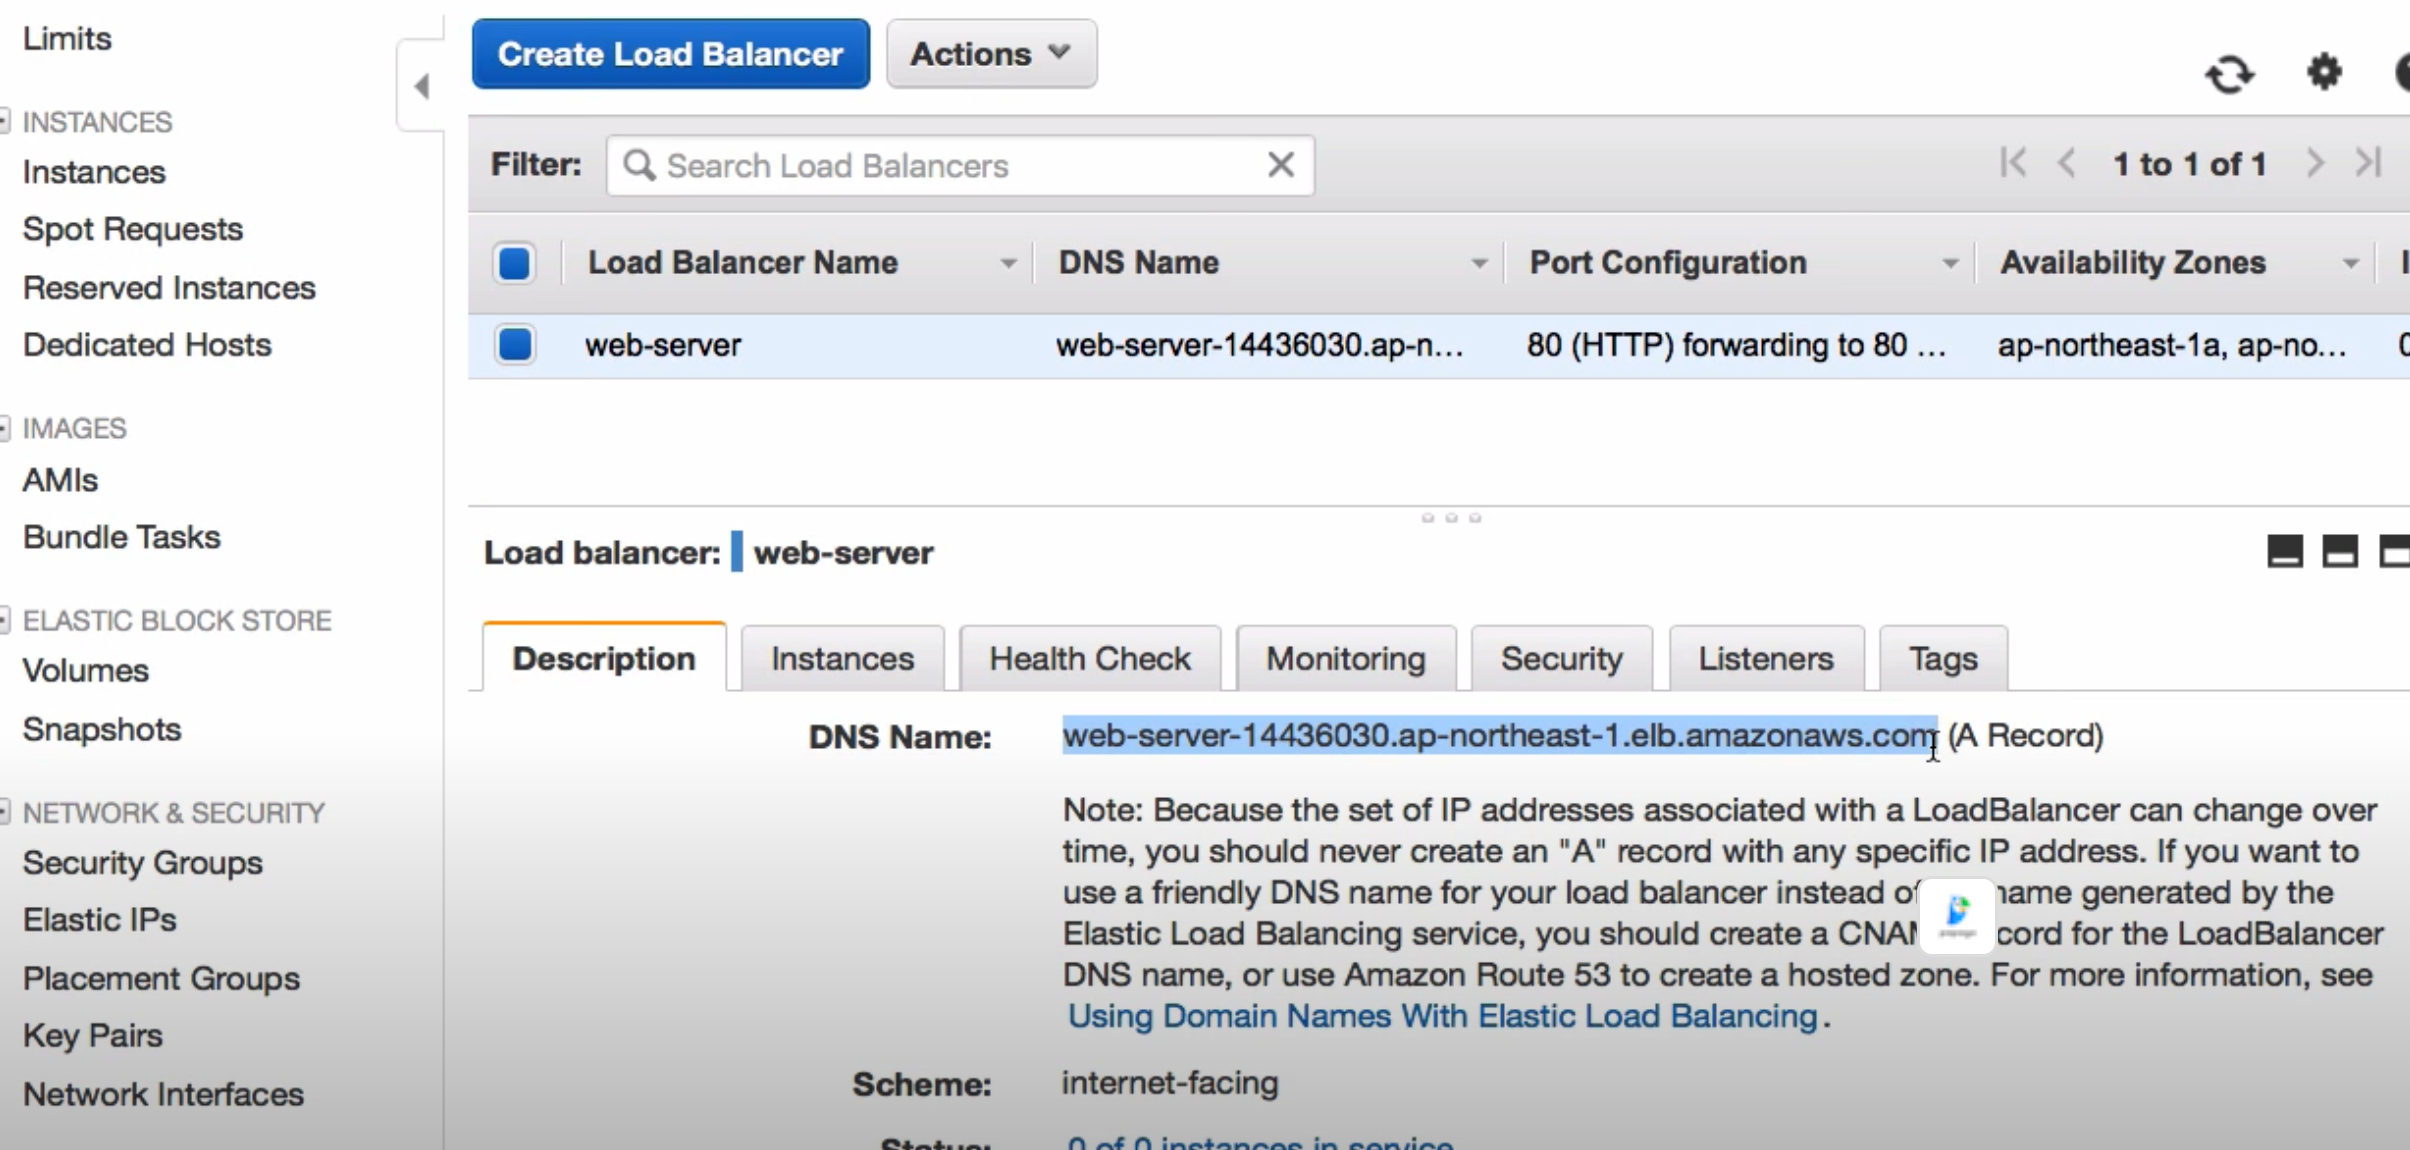Switch to the Health Check tab
2410x1150 pixels.
click(x=1089, y=659)
